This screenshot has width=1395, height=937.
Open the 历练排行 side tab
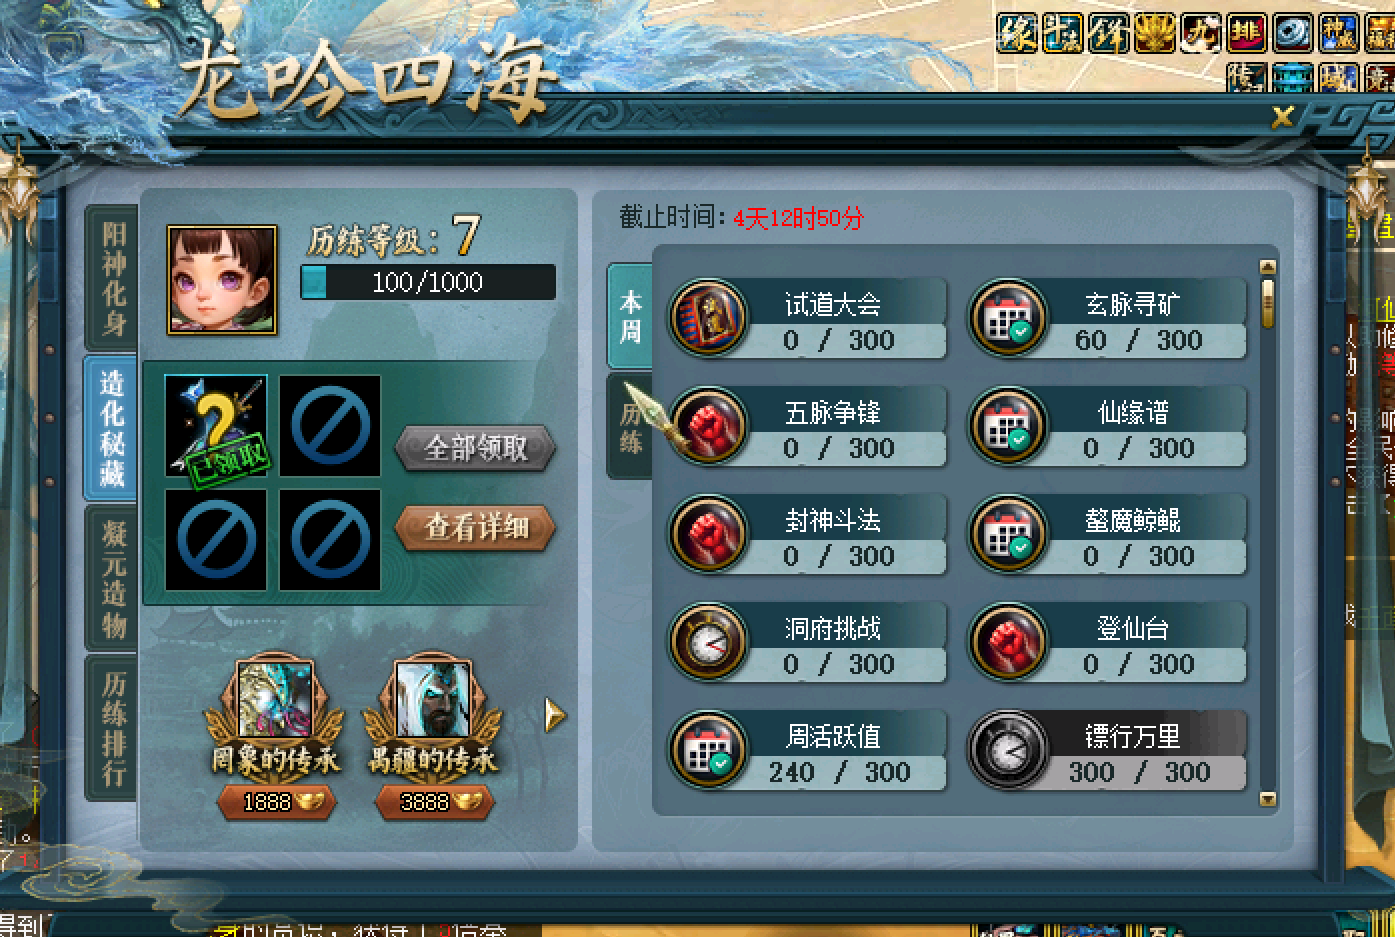113,728
